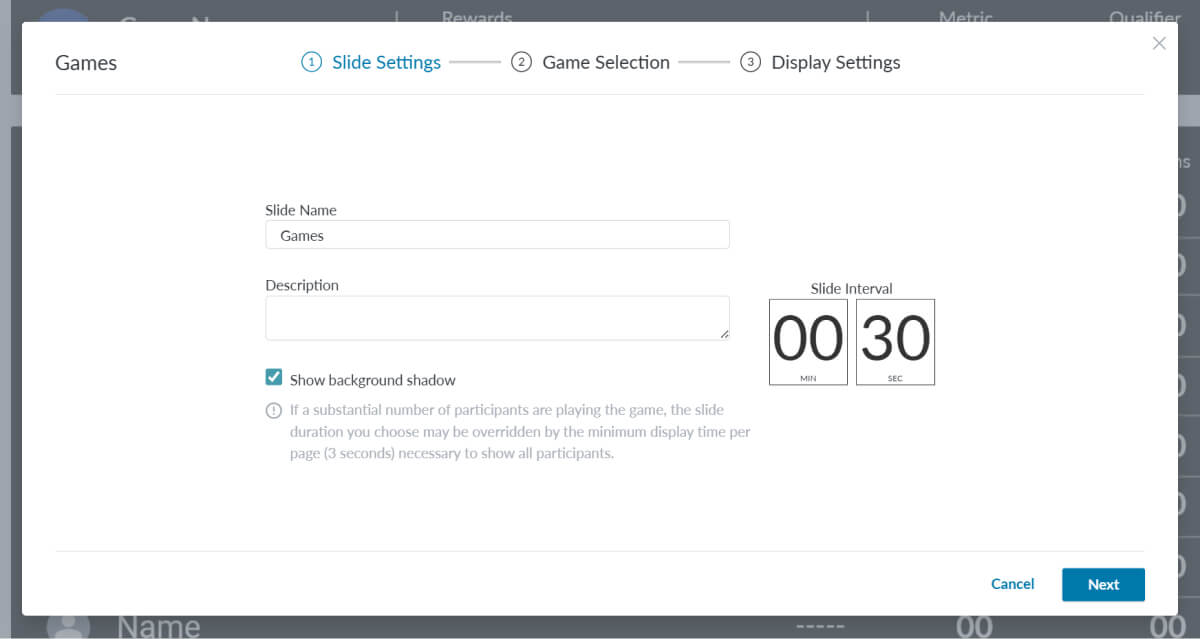This screenshot has height=639, width=1200.
Task: Click the Games dialog title
Action: [86, 63]
